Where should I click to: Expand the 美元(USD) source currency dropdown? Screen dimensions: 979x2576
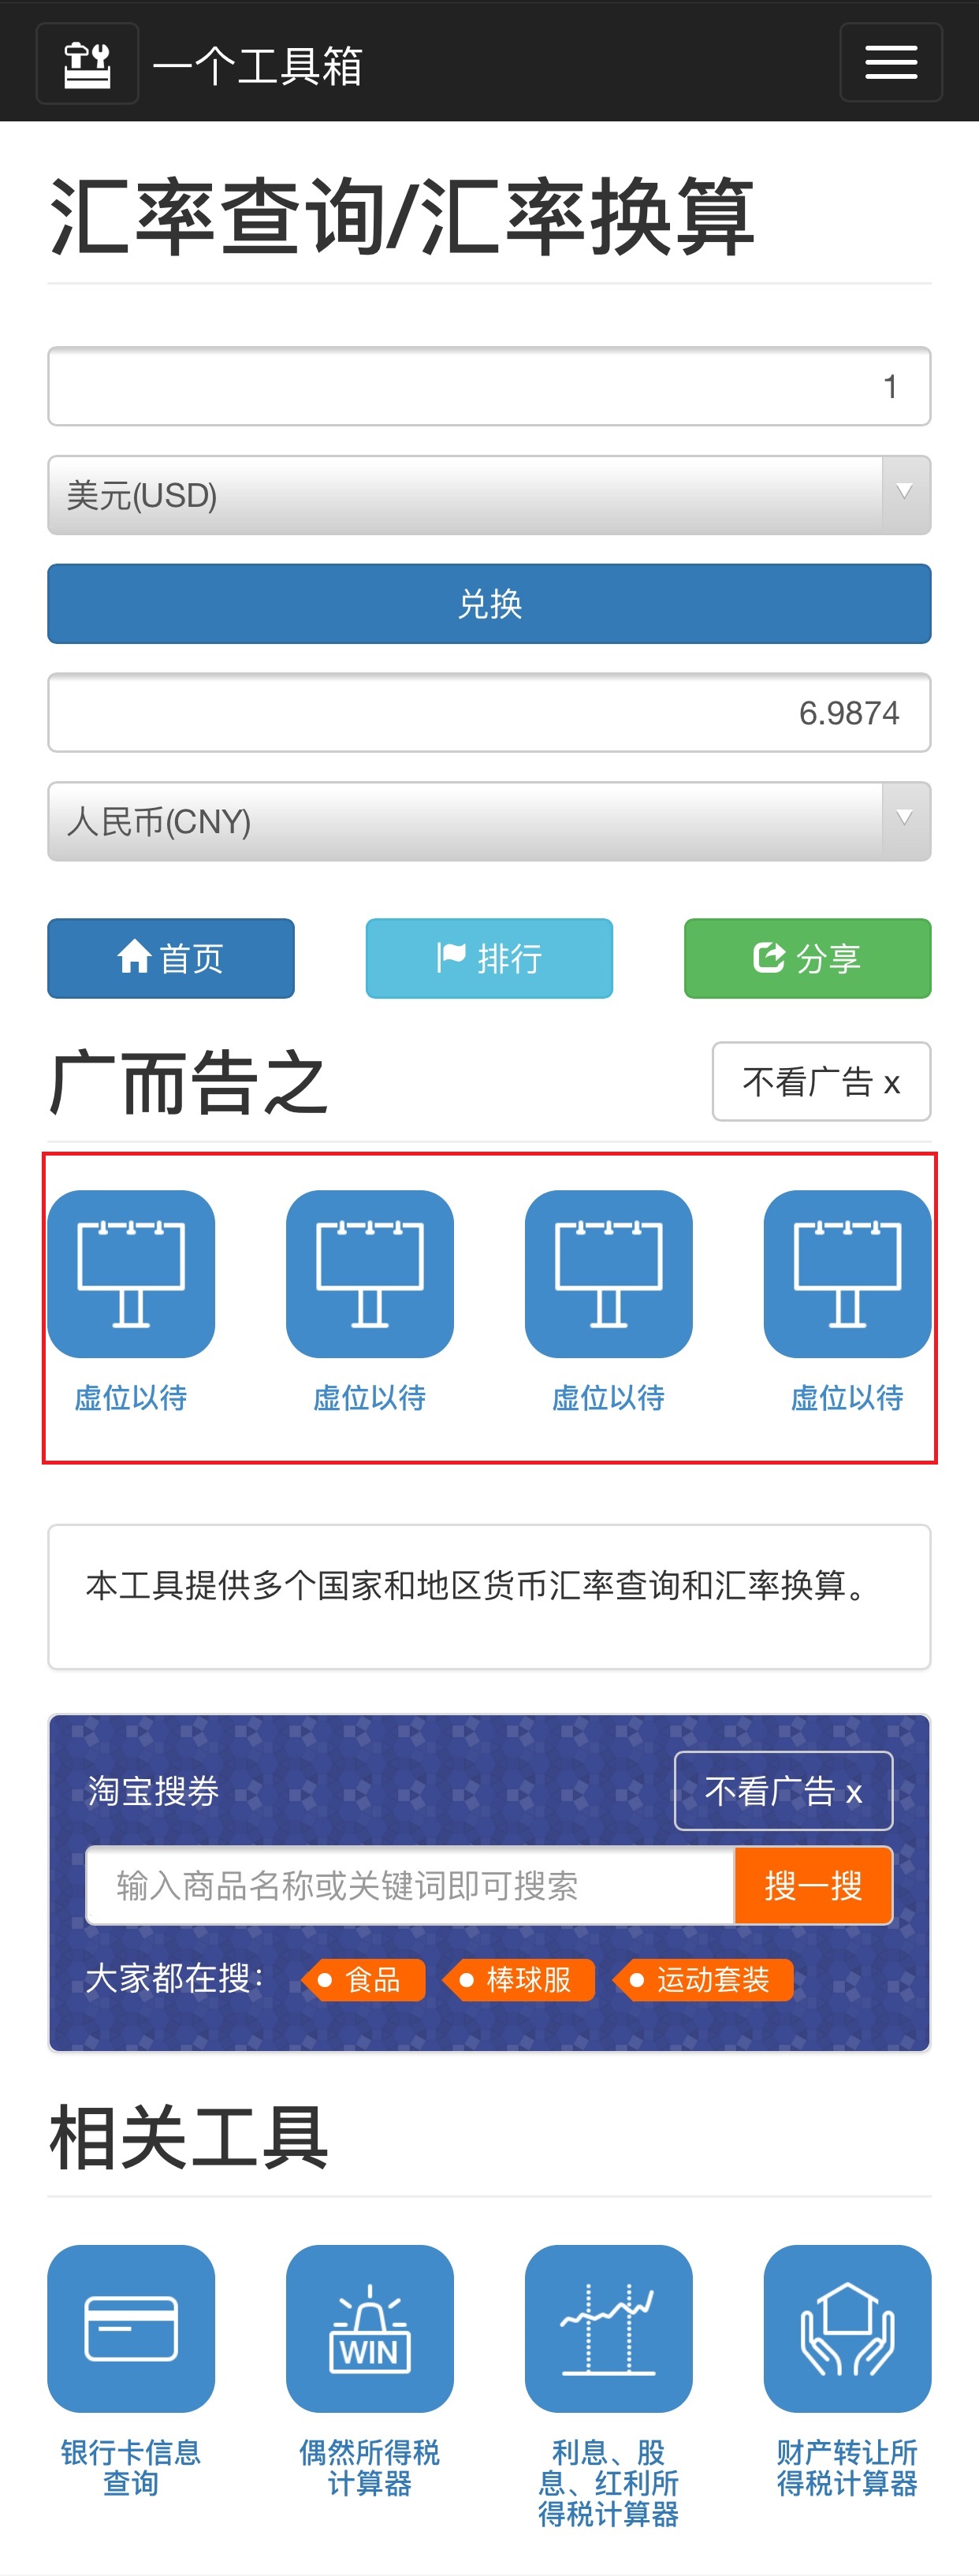pyautogui.click(x=489, y=495)
